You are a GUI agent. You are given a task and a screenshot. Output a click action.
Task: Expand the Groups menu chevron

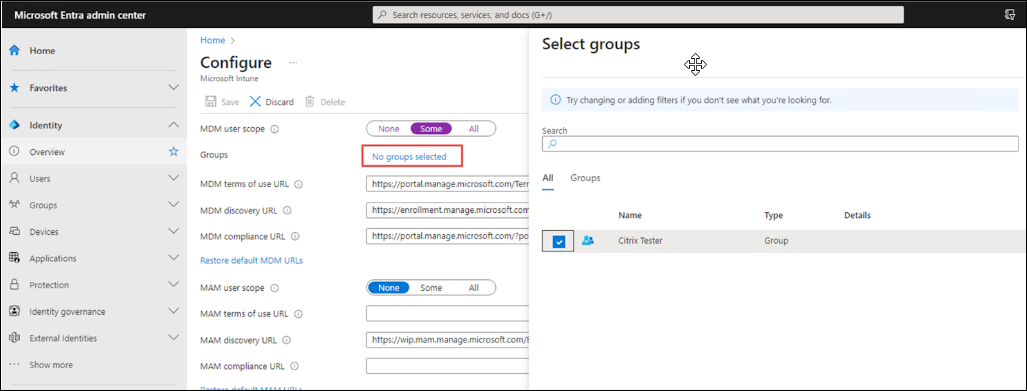[174, 204]
